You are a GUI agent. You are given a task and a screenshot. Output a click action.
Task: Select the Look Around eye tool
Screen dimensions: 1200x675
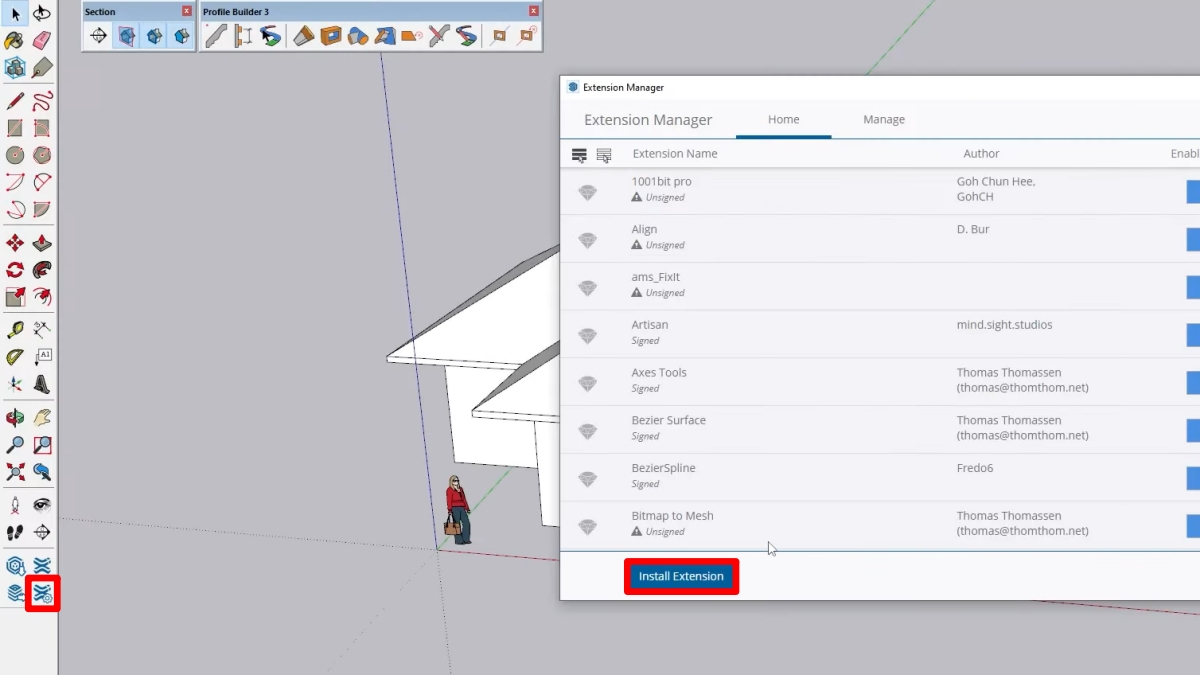(42, 505)
